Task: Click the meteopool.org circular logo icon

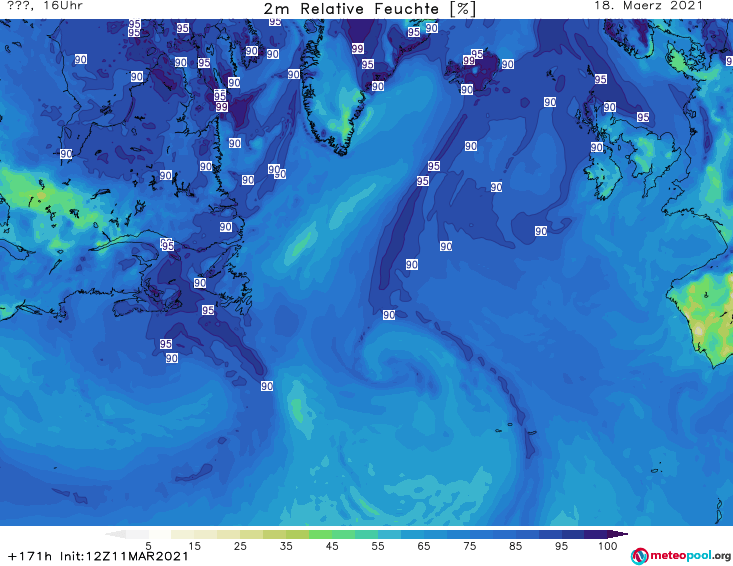Action: coord(639,556)
